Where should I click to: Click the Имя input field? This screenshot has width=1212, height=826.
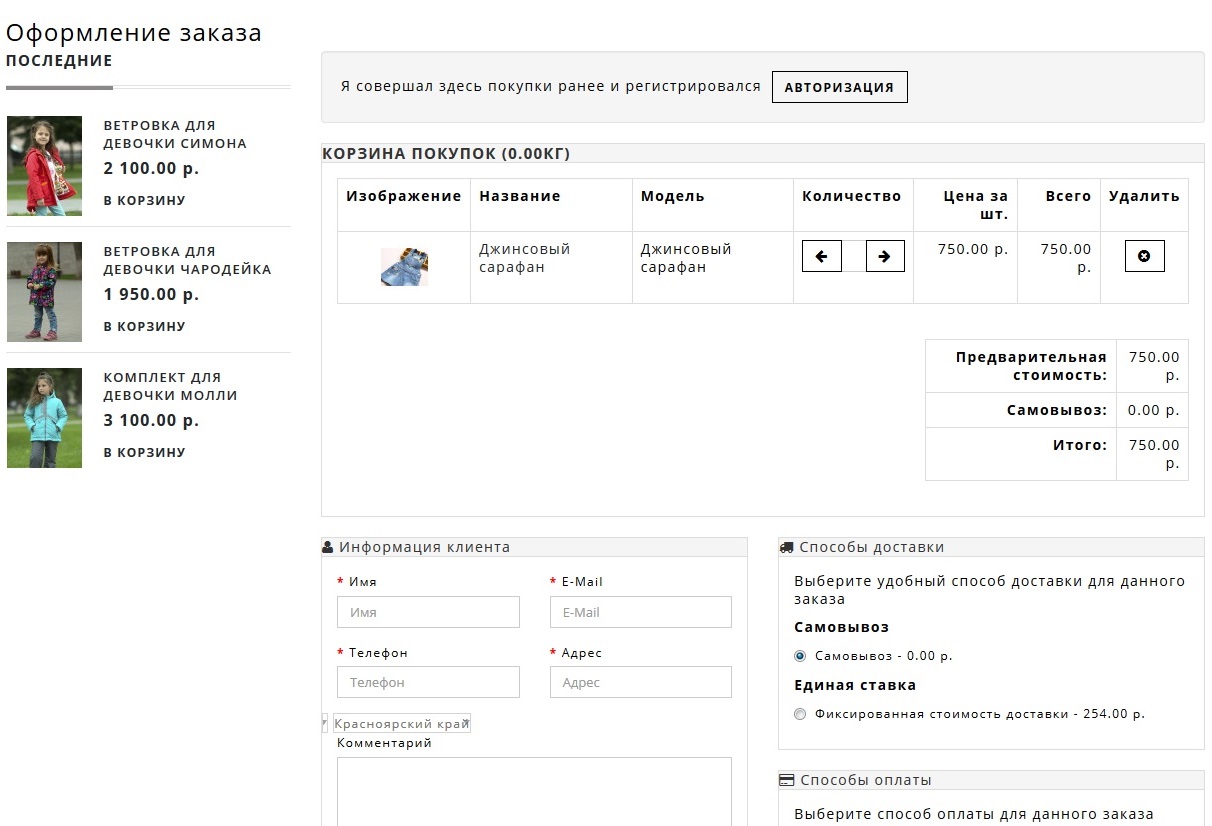click(x=428, y=612)
